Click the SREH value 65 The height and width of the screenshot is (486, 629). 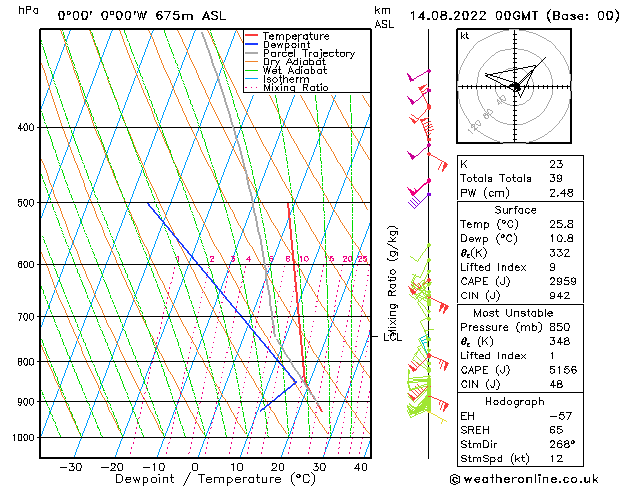[556, 430]
